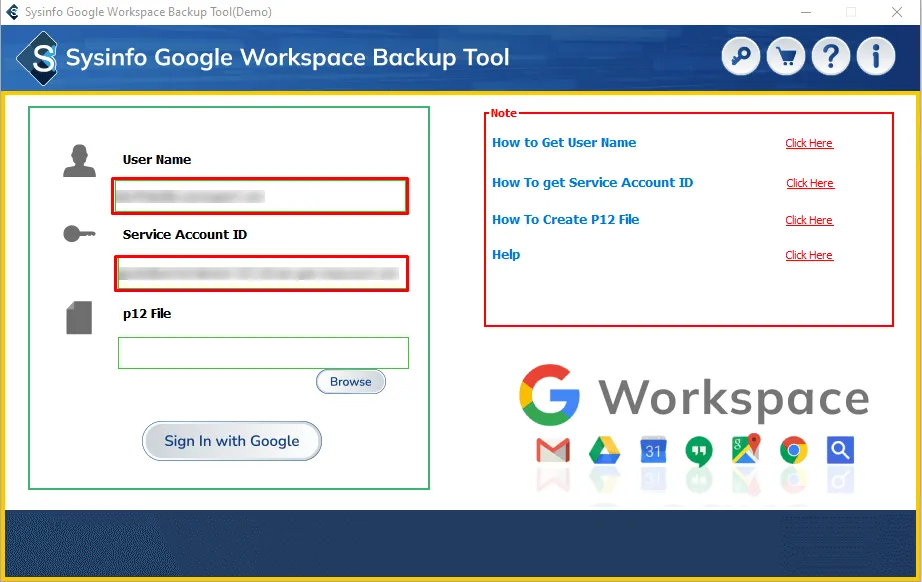Open the license key activation icon

(x=740, y=56)
